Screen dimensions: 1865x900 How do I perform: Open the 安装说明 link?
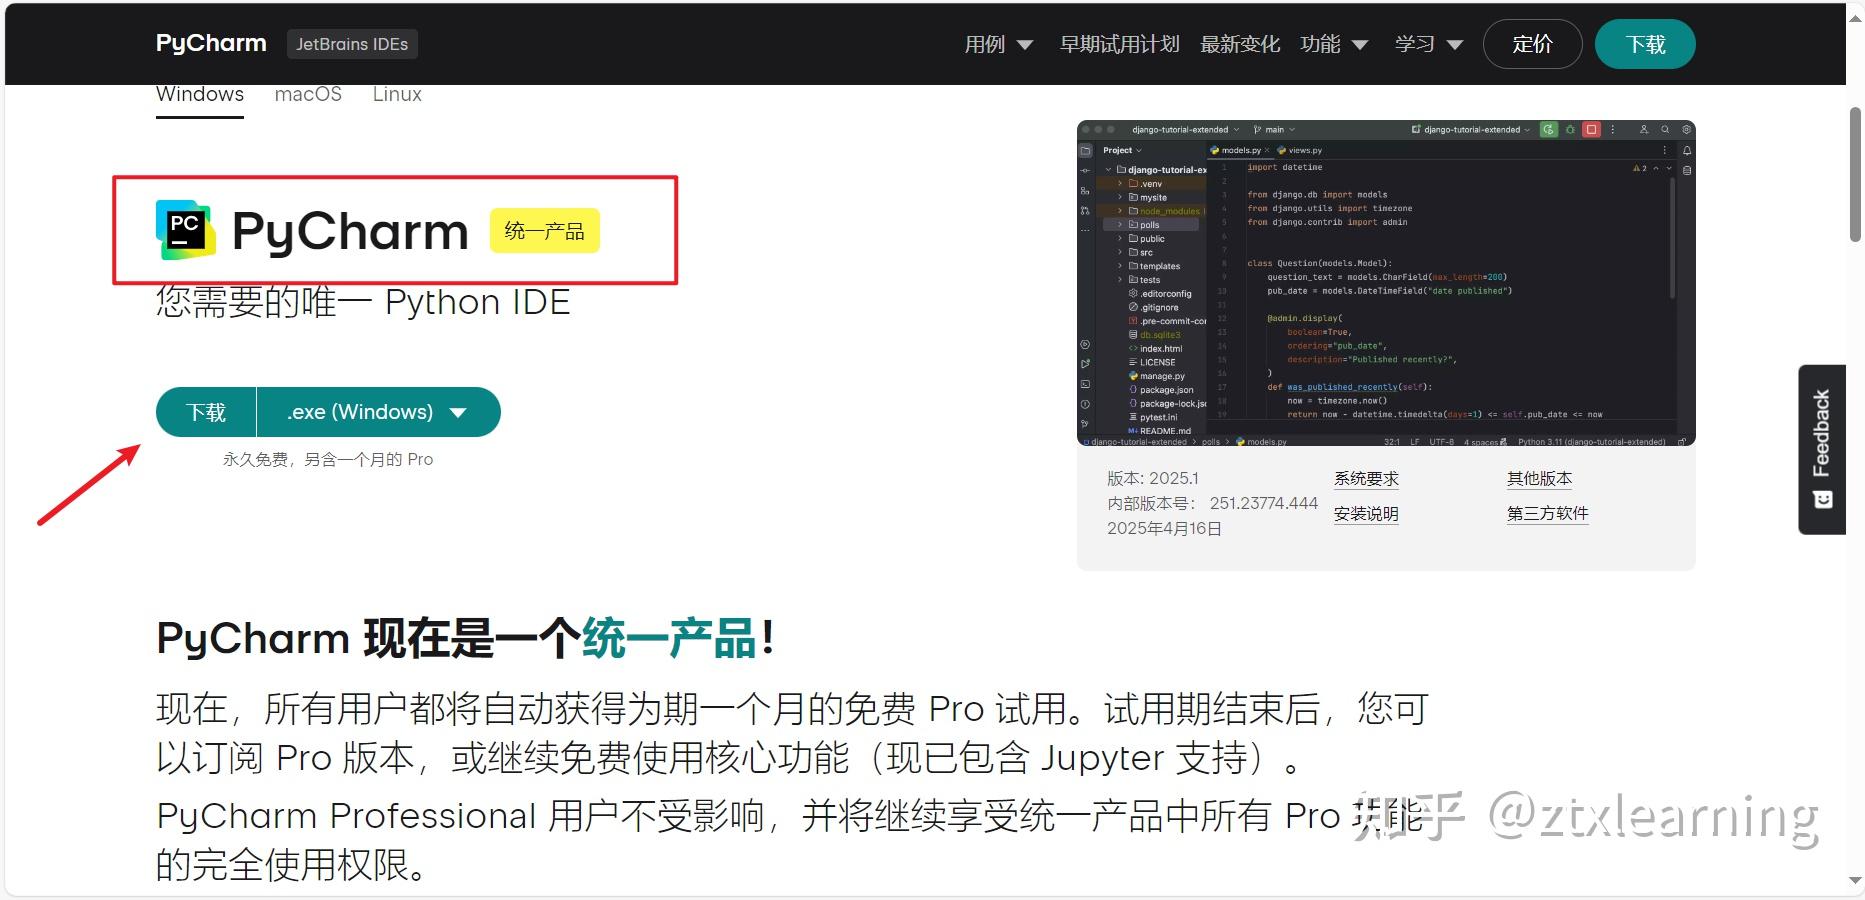click(x=1366, y=513)
